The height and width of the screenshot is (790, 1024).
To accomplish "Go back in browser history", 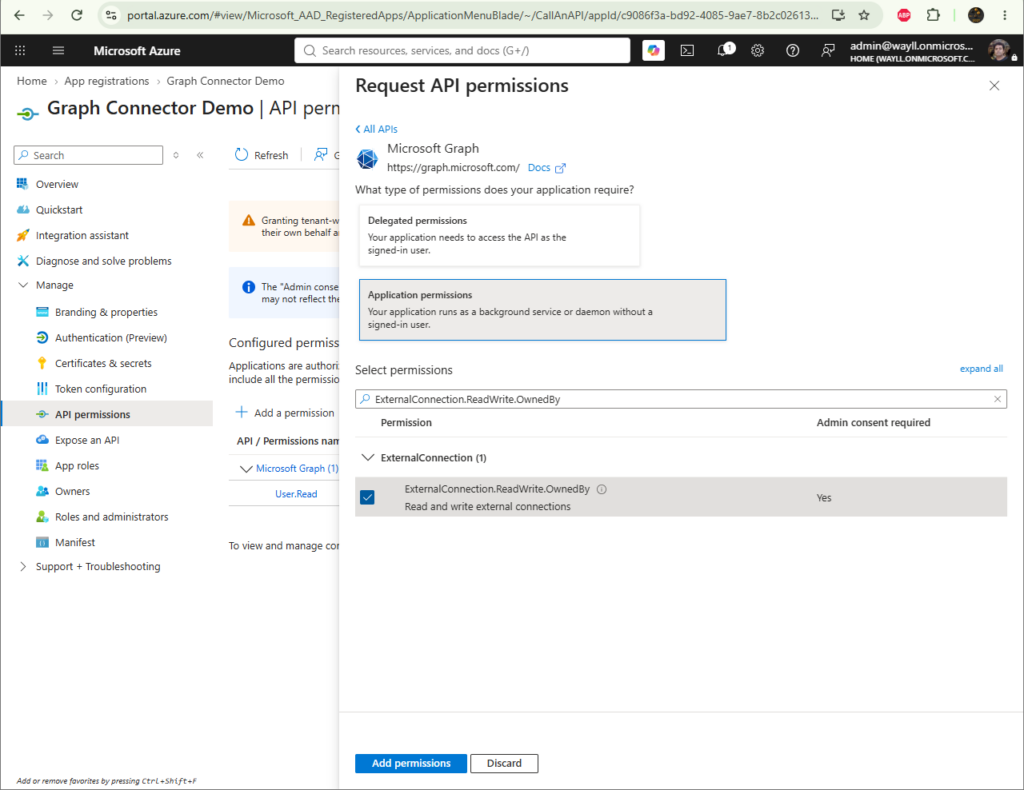I will click(20, 15).
